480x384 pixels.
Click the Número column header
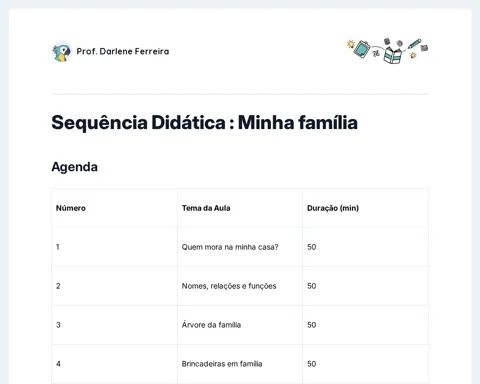click(71, 208)
